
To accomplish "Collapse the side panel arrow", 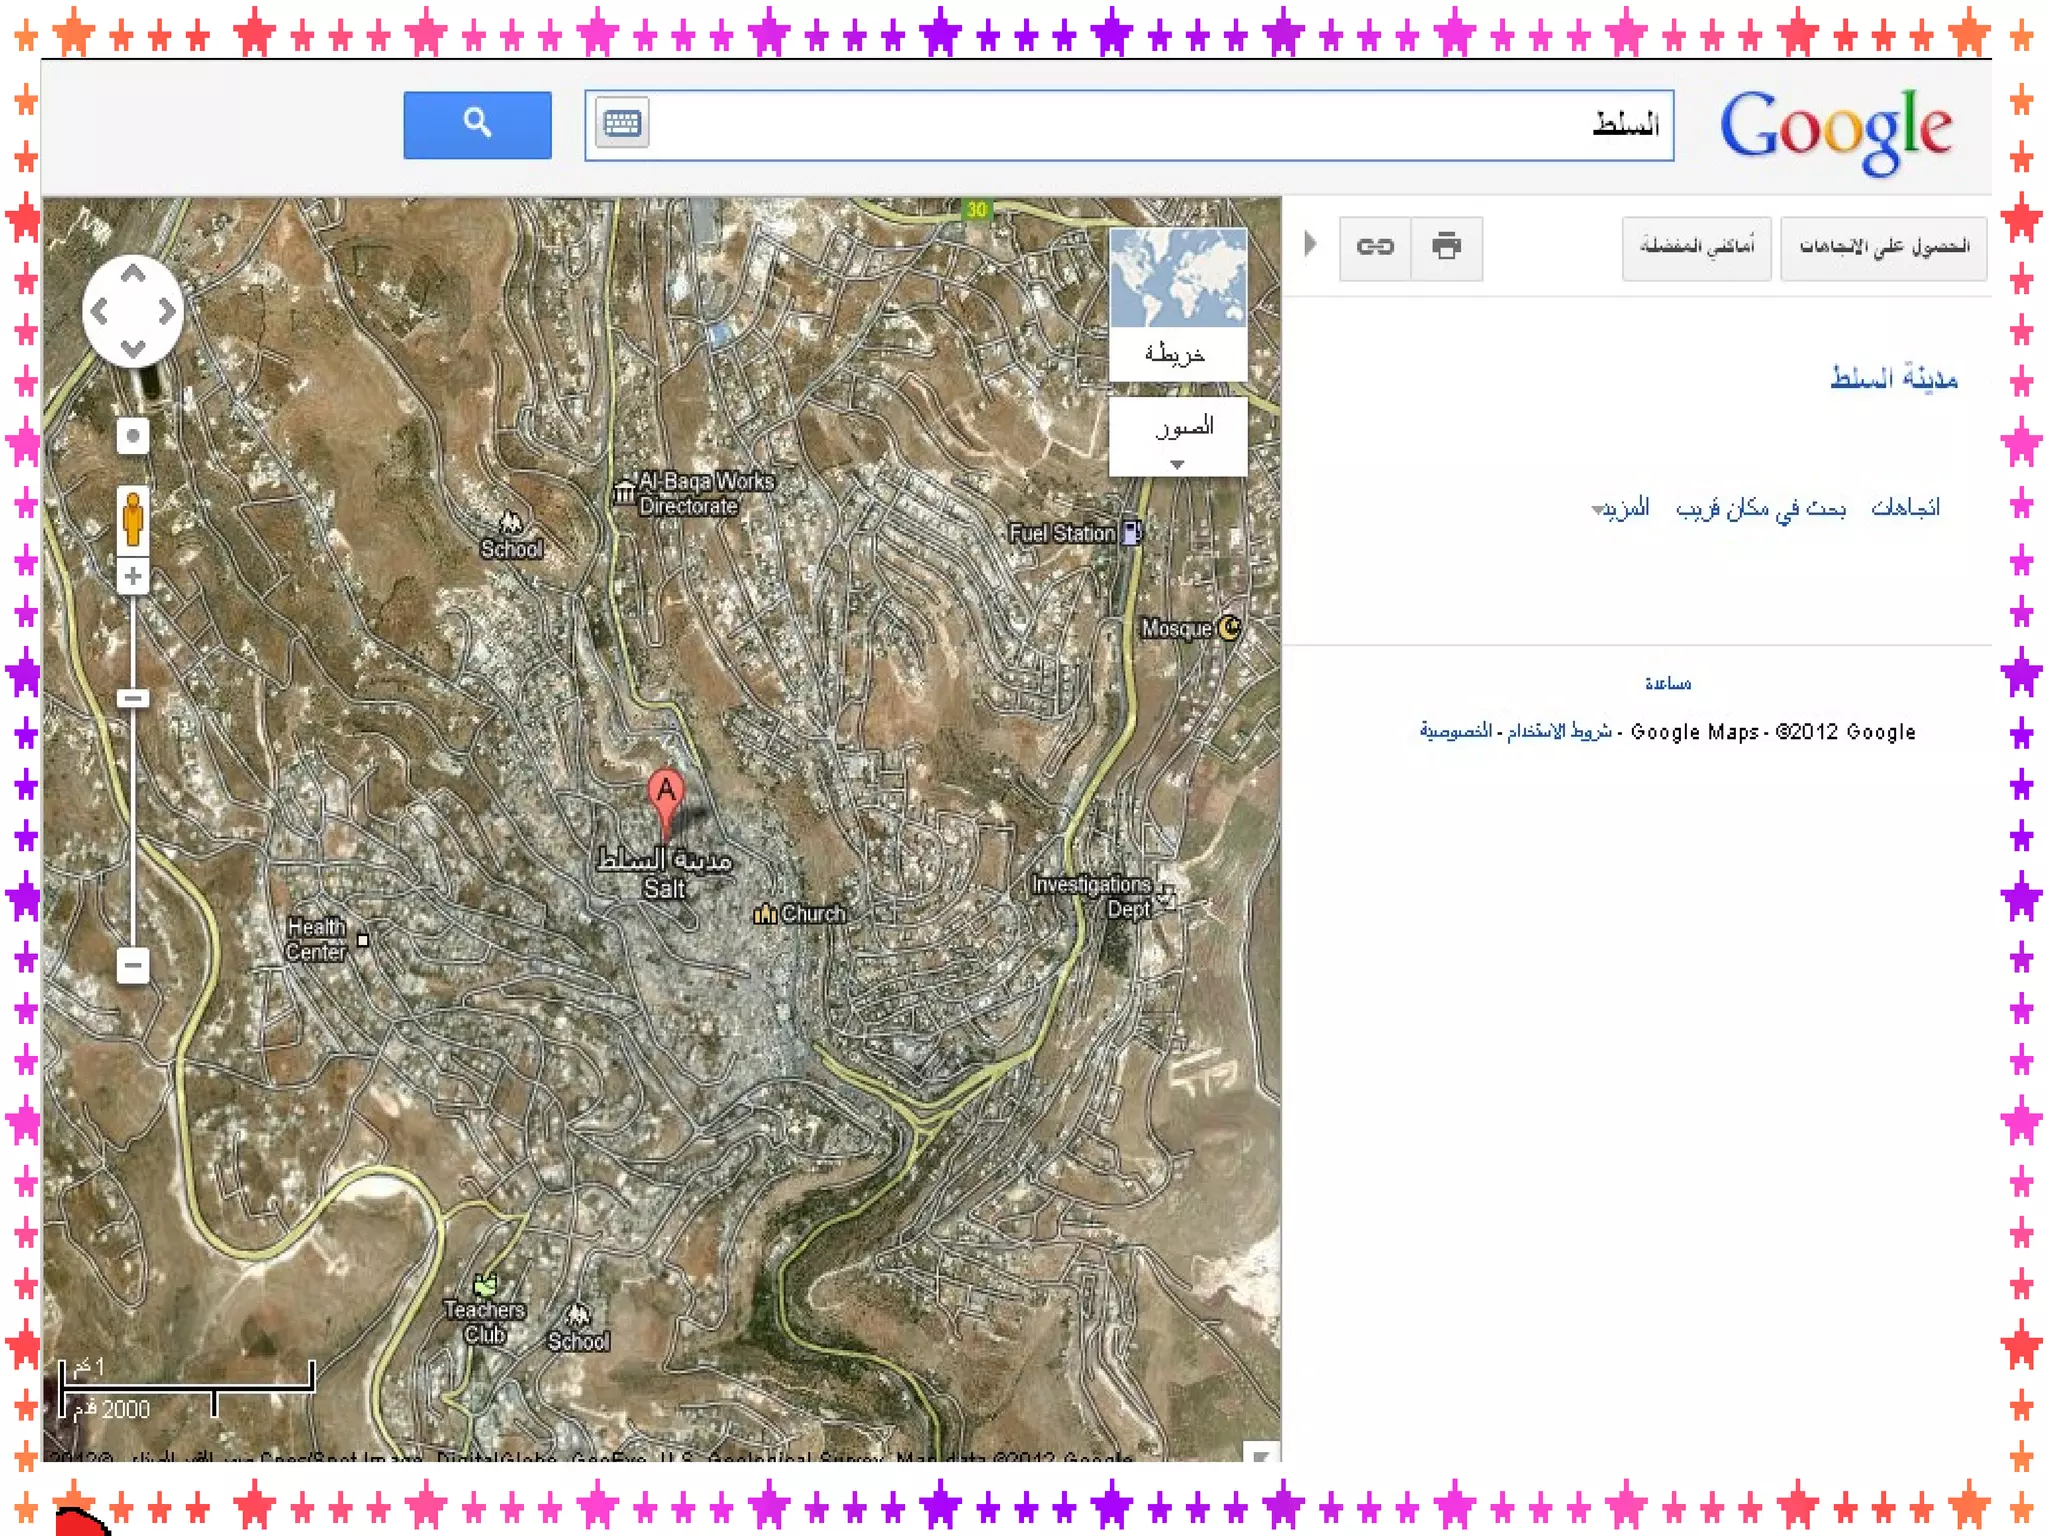I will click(x=1310, y=244).
